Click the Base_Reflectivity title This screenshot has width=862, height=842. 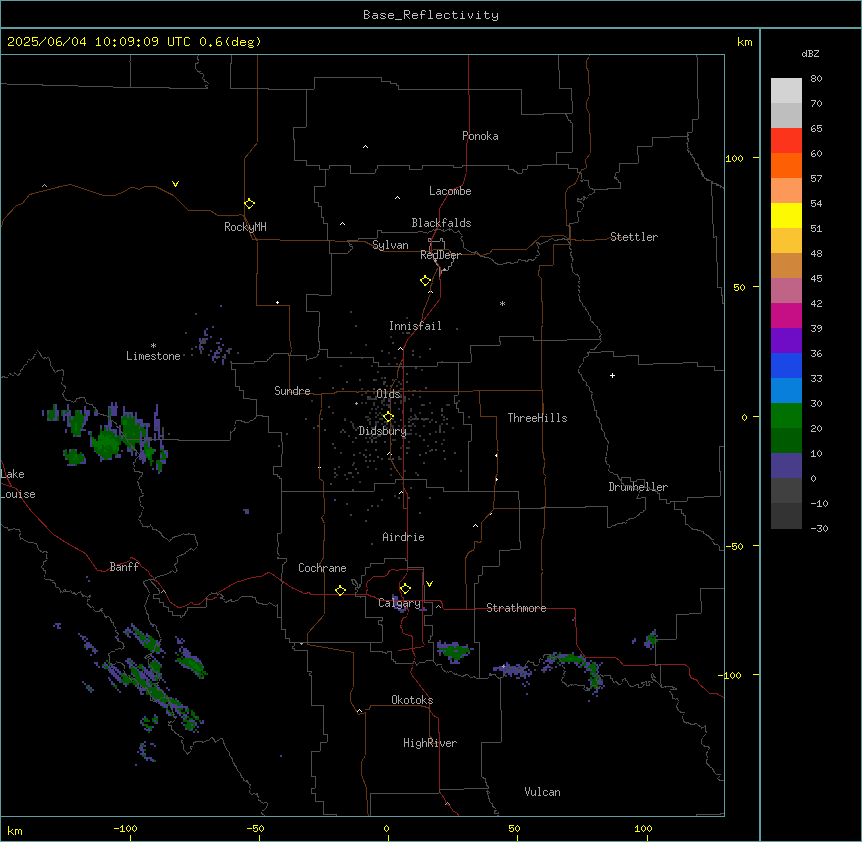[x=431, y=15]
